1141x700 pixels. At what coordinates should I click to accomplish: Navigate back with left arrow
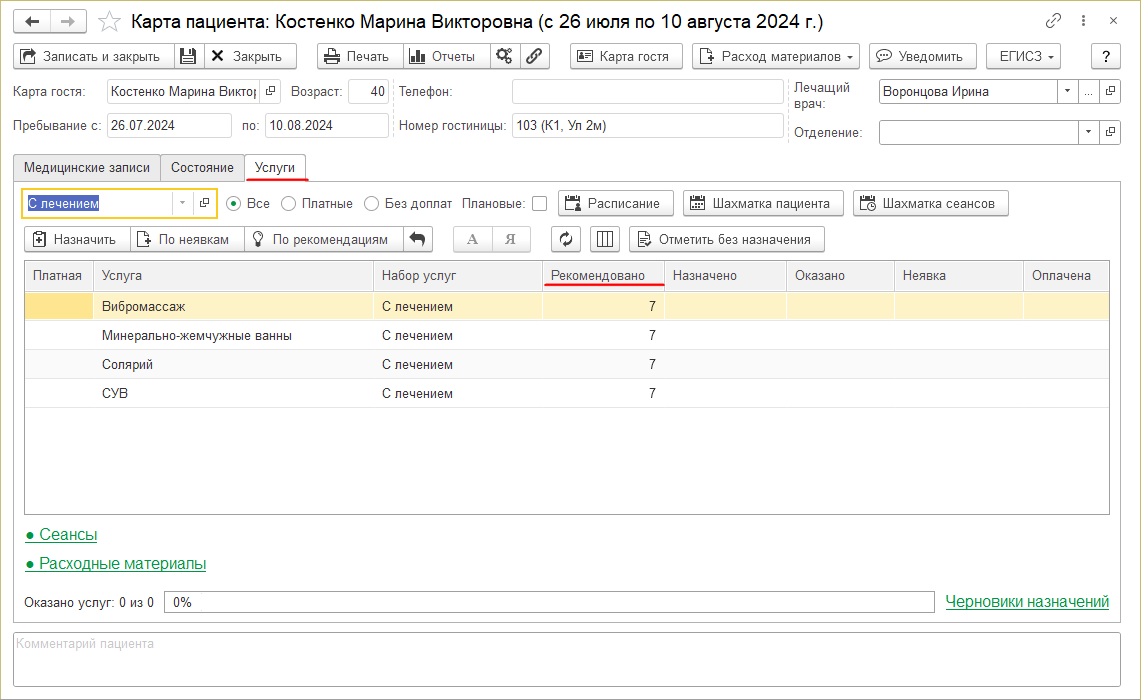[33, 21]
